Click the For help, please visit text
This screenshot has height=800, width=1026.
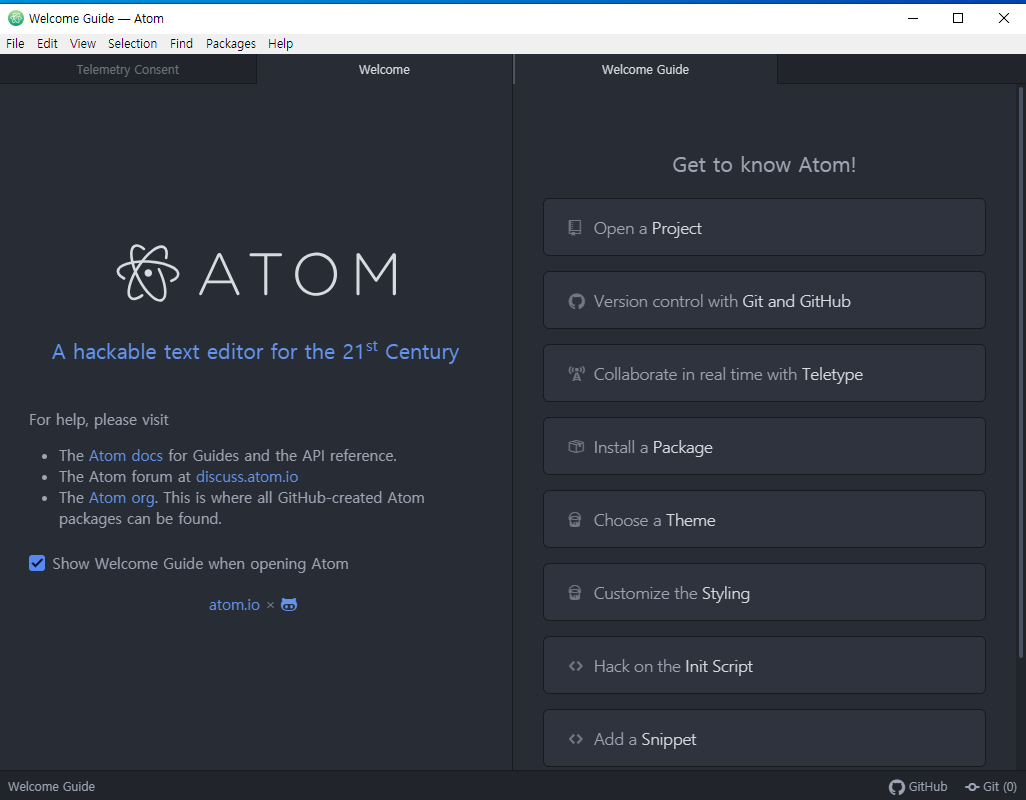pos(99,419)
